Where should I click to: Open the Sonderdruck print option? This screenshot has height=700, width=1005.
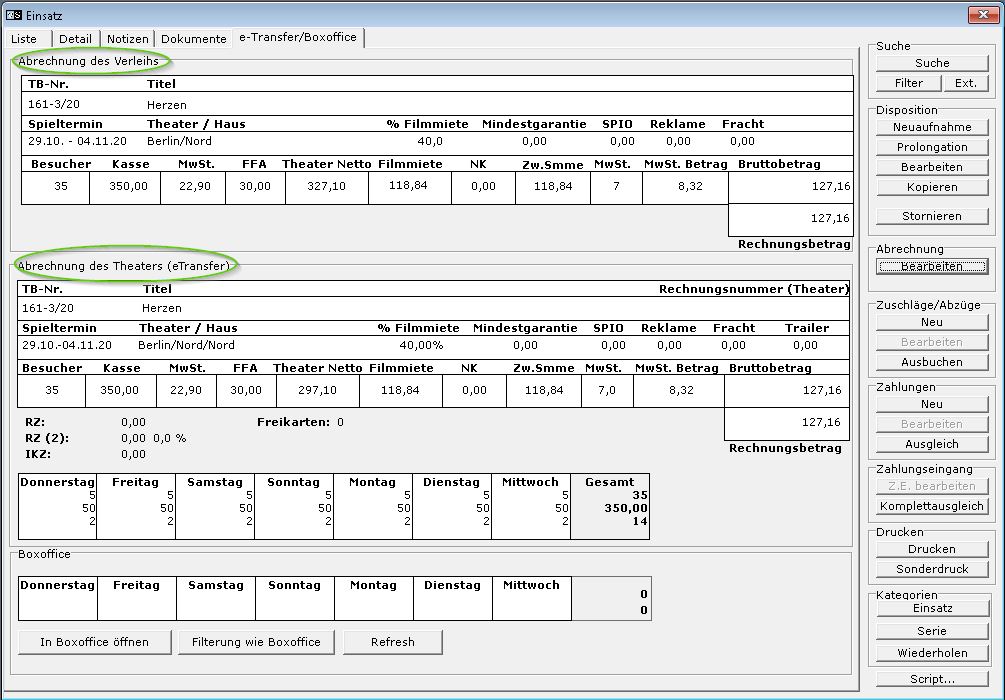click(931, 569)
